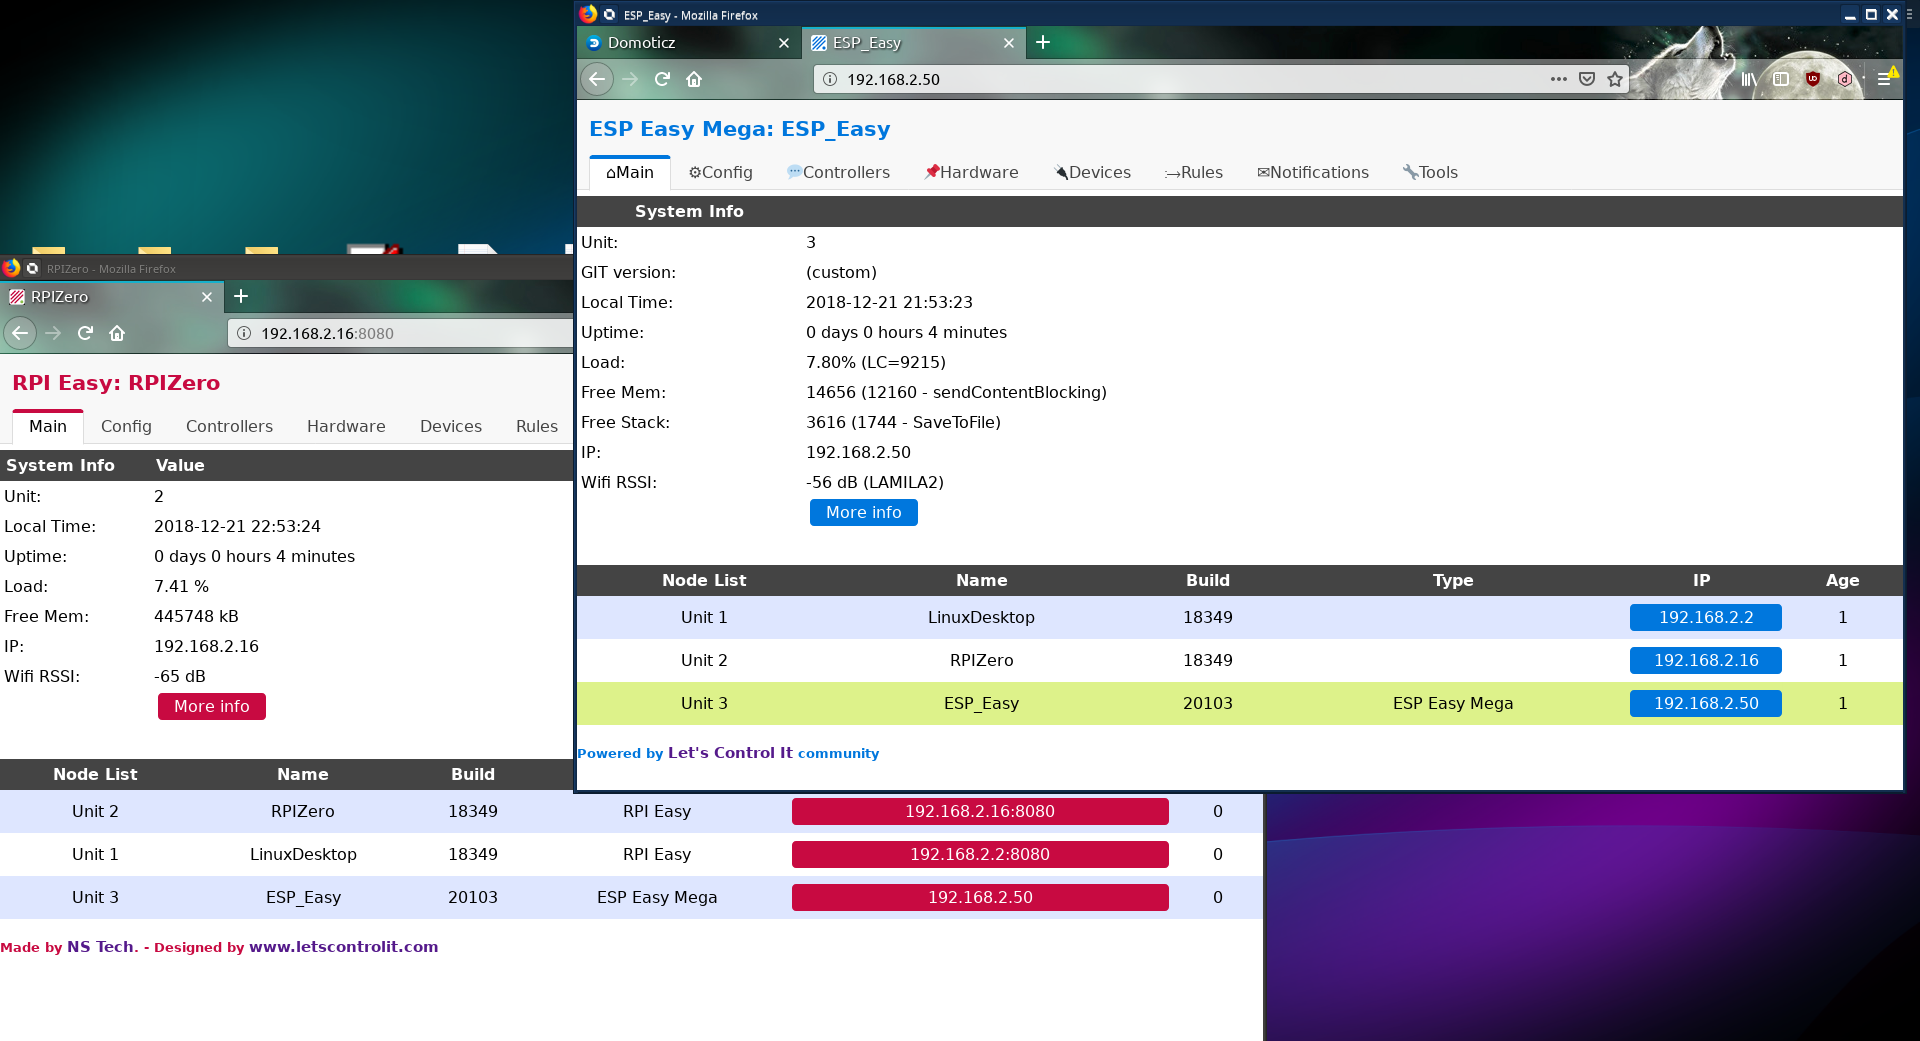
Task: Open RPI Easy Hardware tab
Action: 346,426
